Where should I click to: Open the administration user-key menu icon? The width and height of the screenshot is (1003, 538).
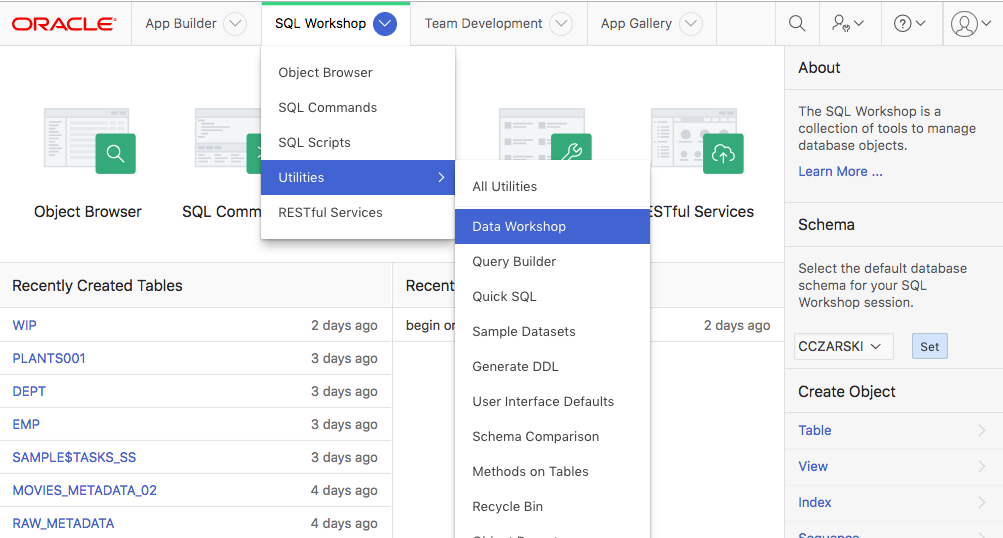click(x=848, y=23)
